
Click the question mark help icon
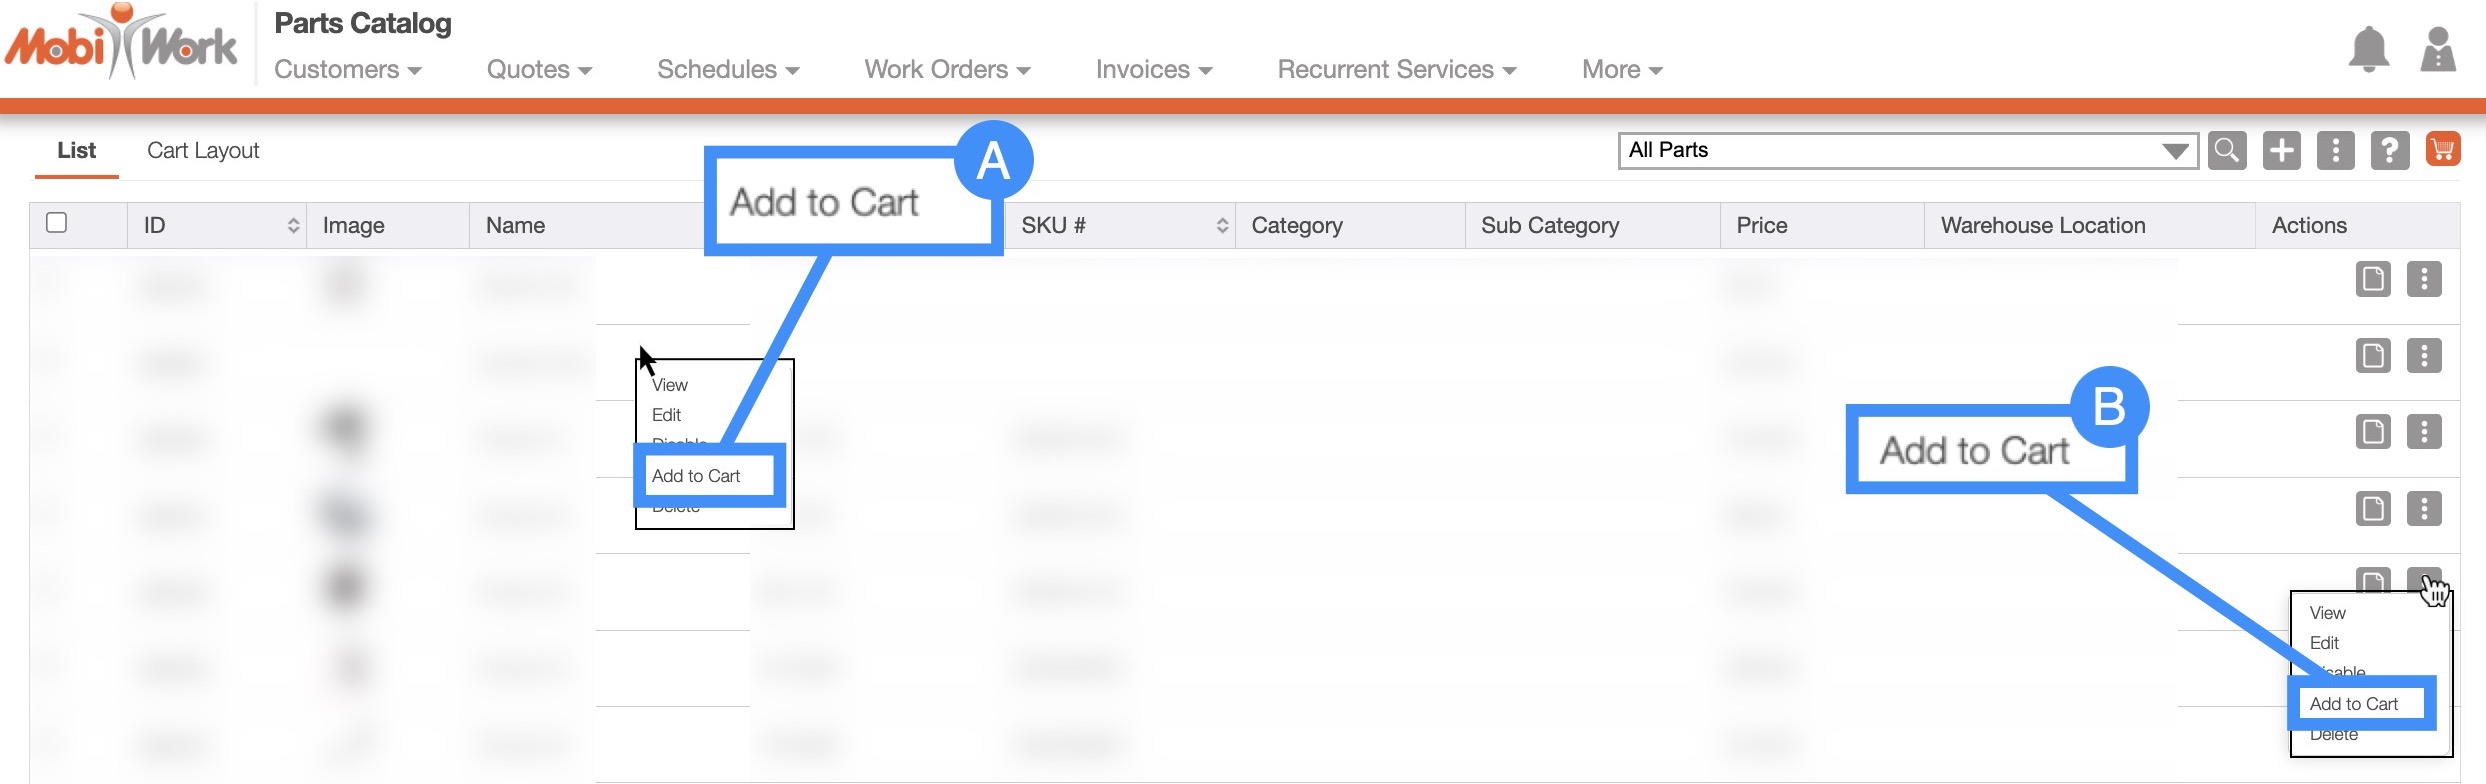[x=2389, y=151]
